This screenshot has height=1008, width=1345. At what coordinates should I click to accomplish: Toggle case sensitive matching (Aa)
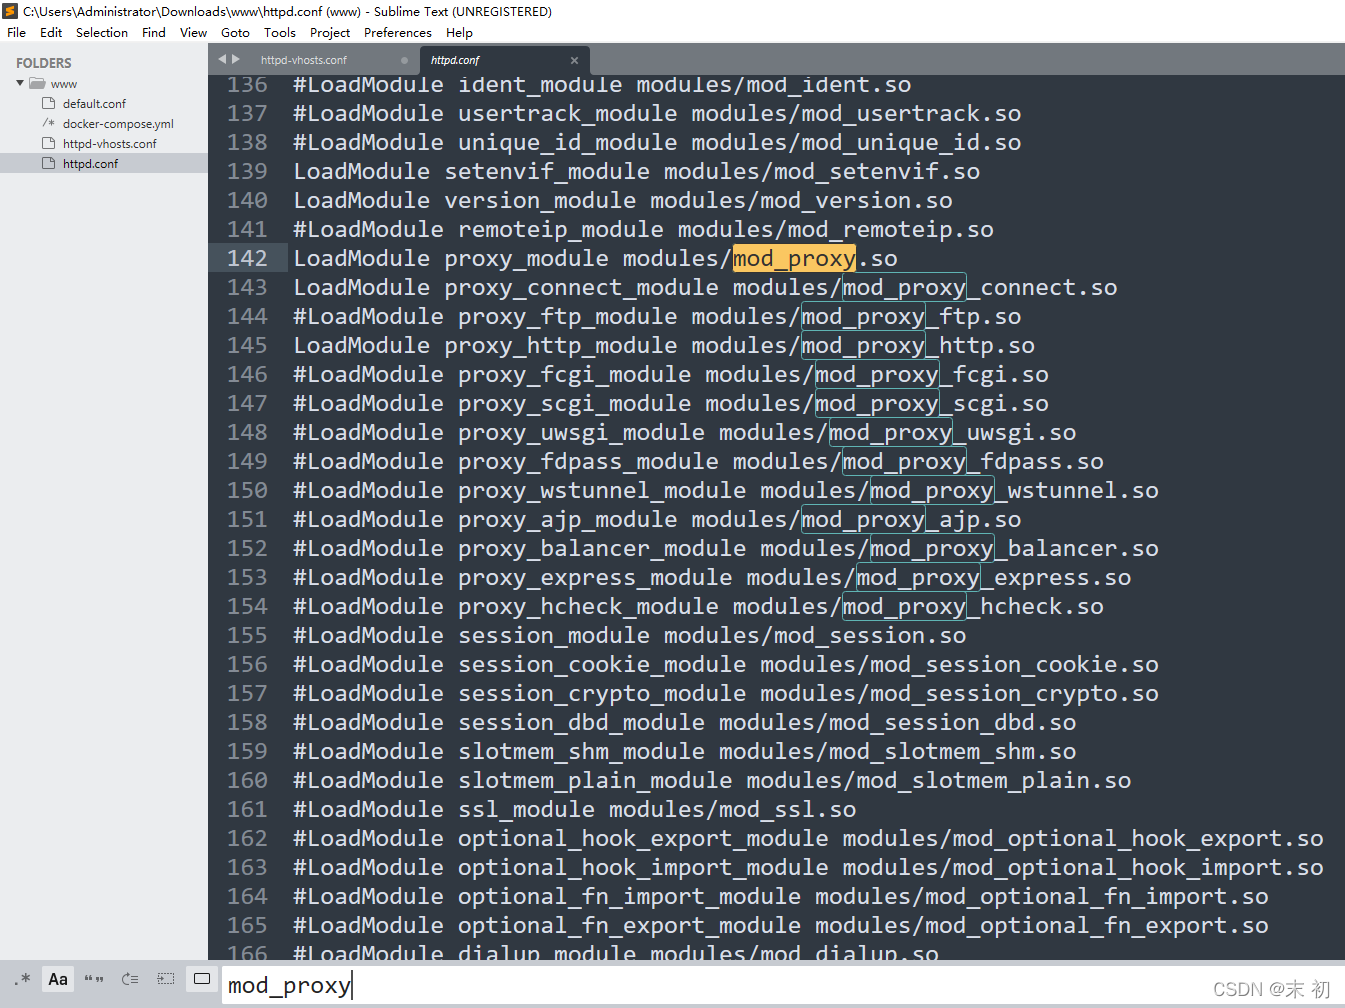point(58,979)
